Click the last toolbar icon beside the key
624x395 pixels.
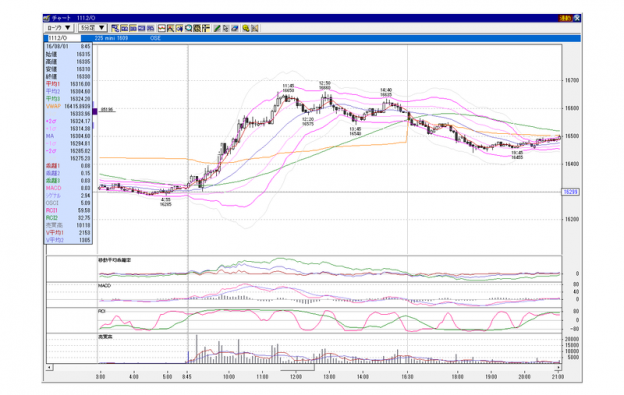255,28
